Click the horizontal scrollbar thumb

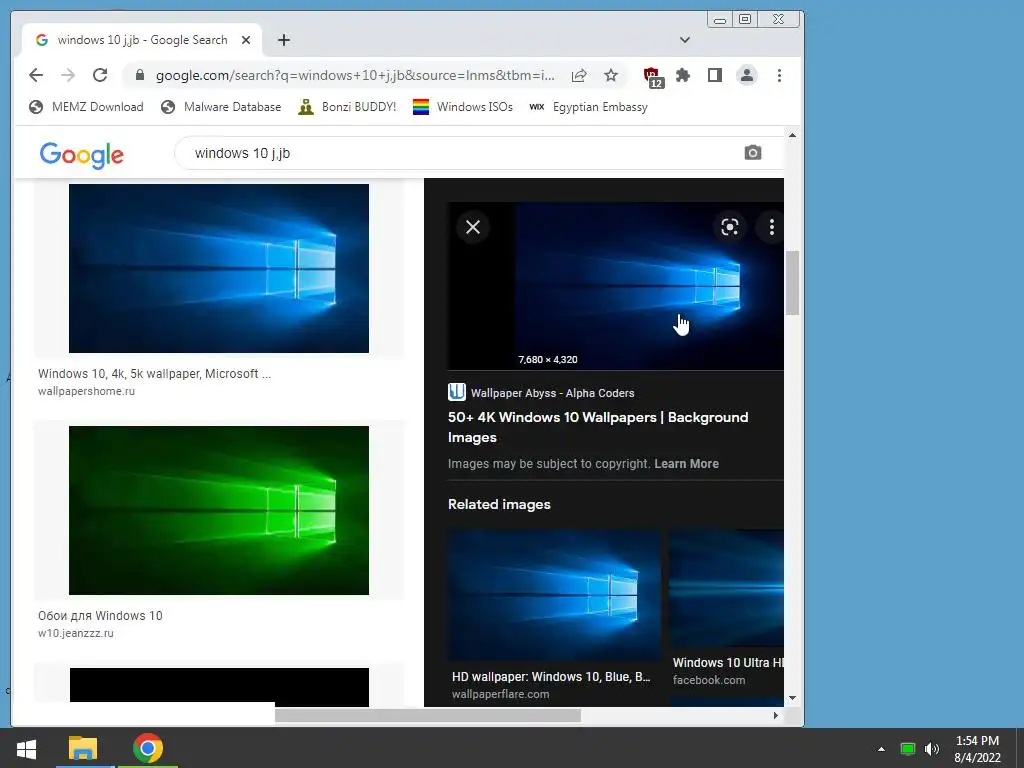tap(427, 716)
